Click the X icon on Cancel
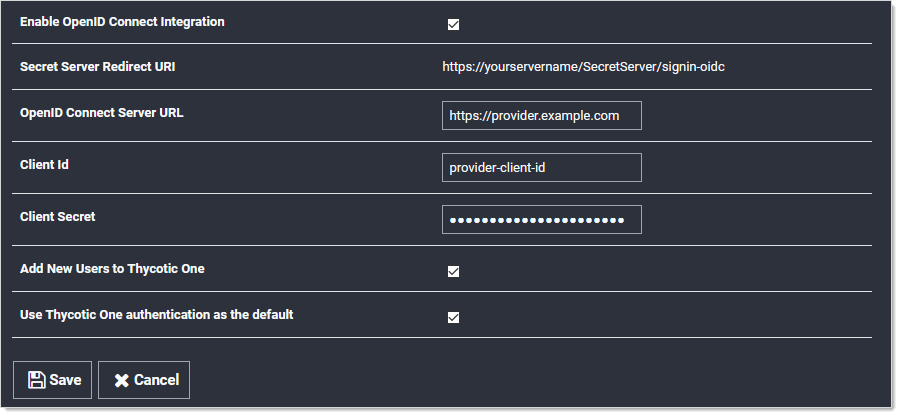Viewport: 900px width, 416px height. pyautogui.click(x=121, y=380)
